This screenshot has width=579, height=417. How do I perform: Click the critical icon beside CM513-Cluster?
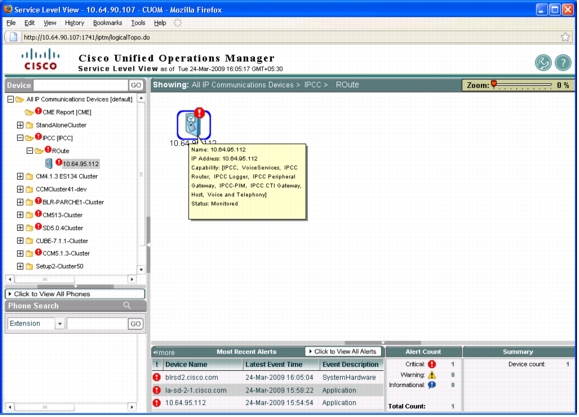pos(38,214)
